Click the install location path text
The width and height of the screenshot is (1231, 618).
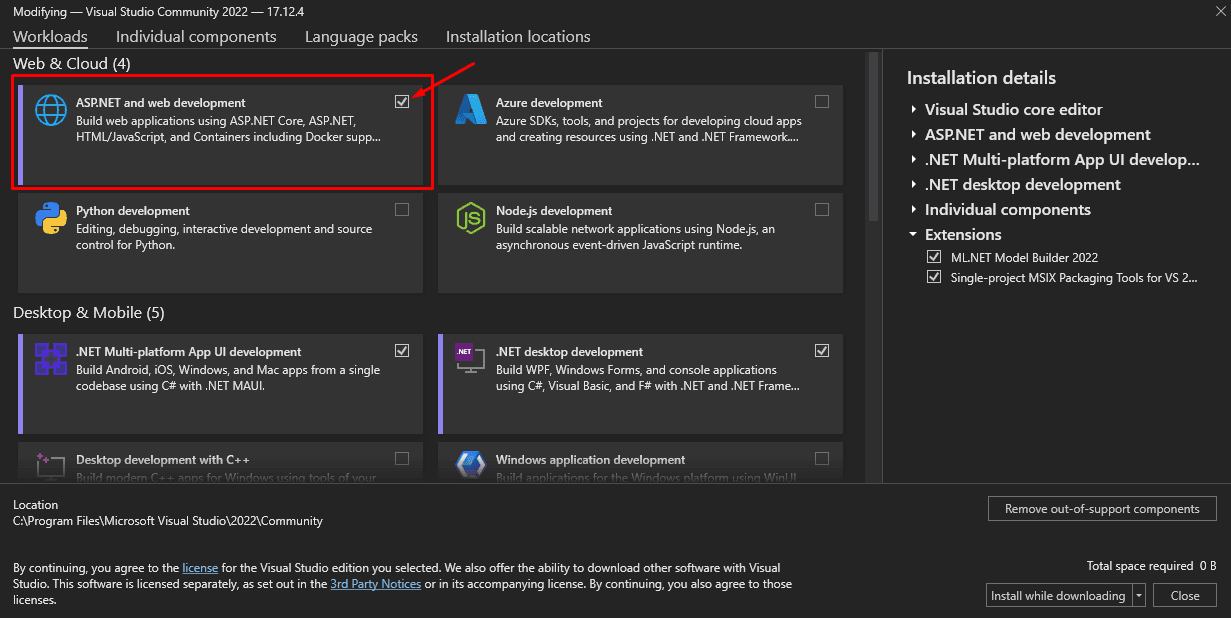(x=168, y=520)
